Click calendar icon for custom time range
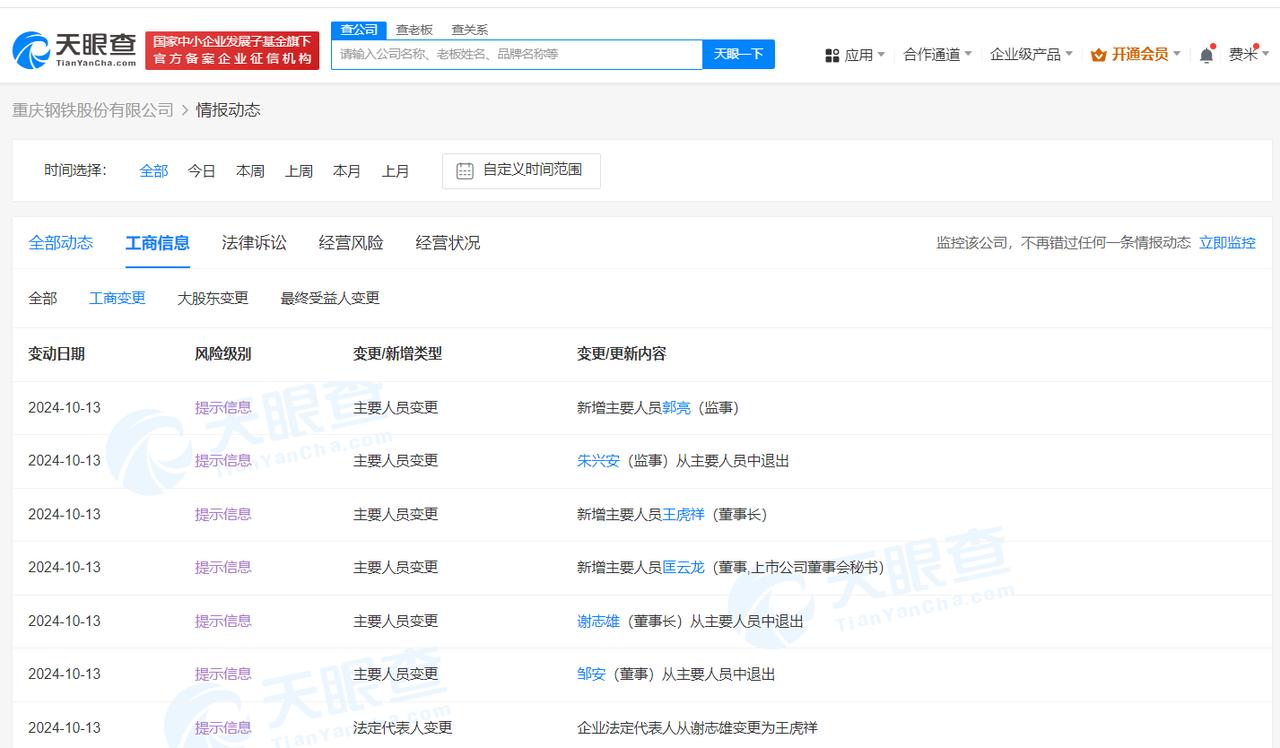Viewport: 1280px width, 748px height. [465, 171]
